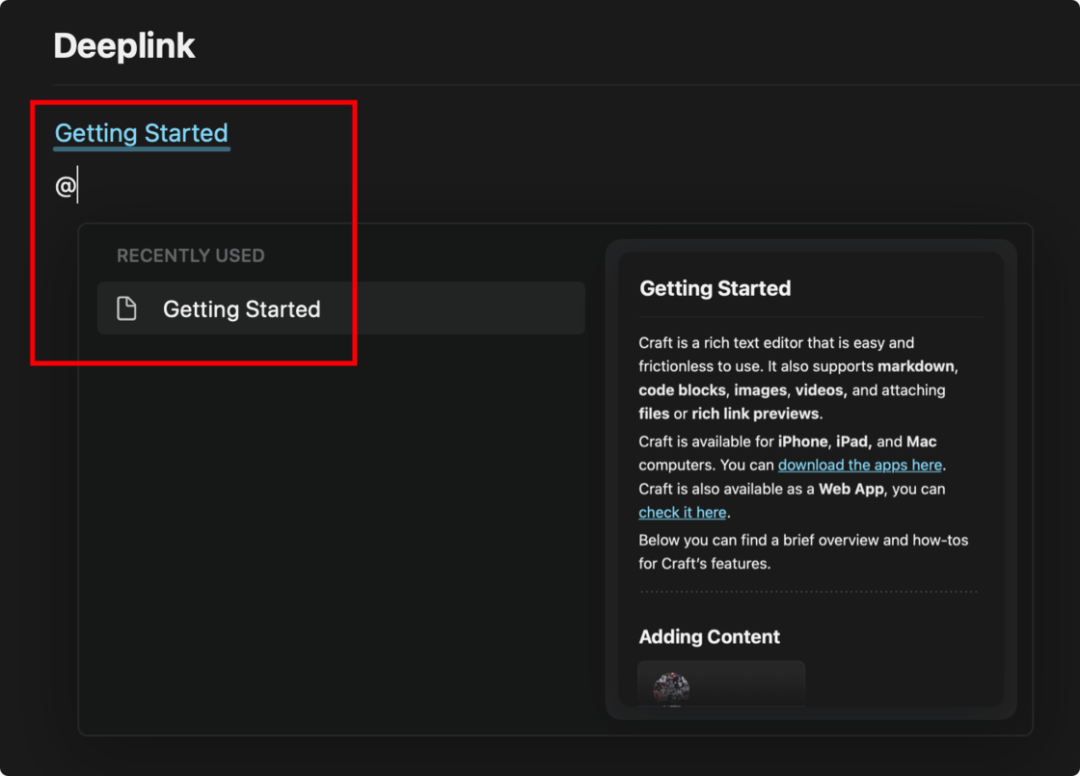Select Getting Started from the recently used list

tap(341, 308)
